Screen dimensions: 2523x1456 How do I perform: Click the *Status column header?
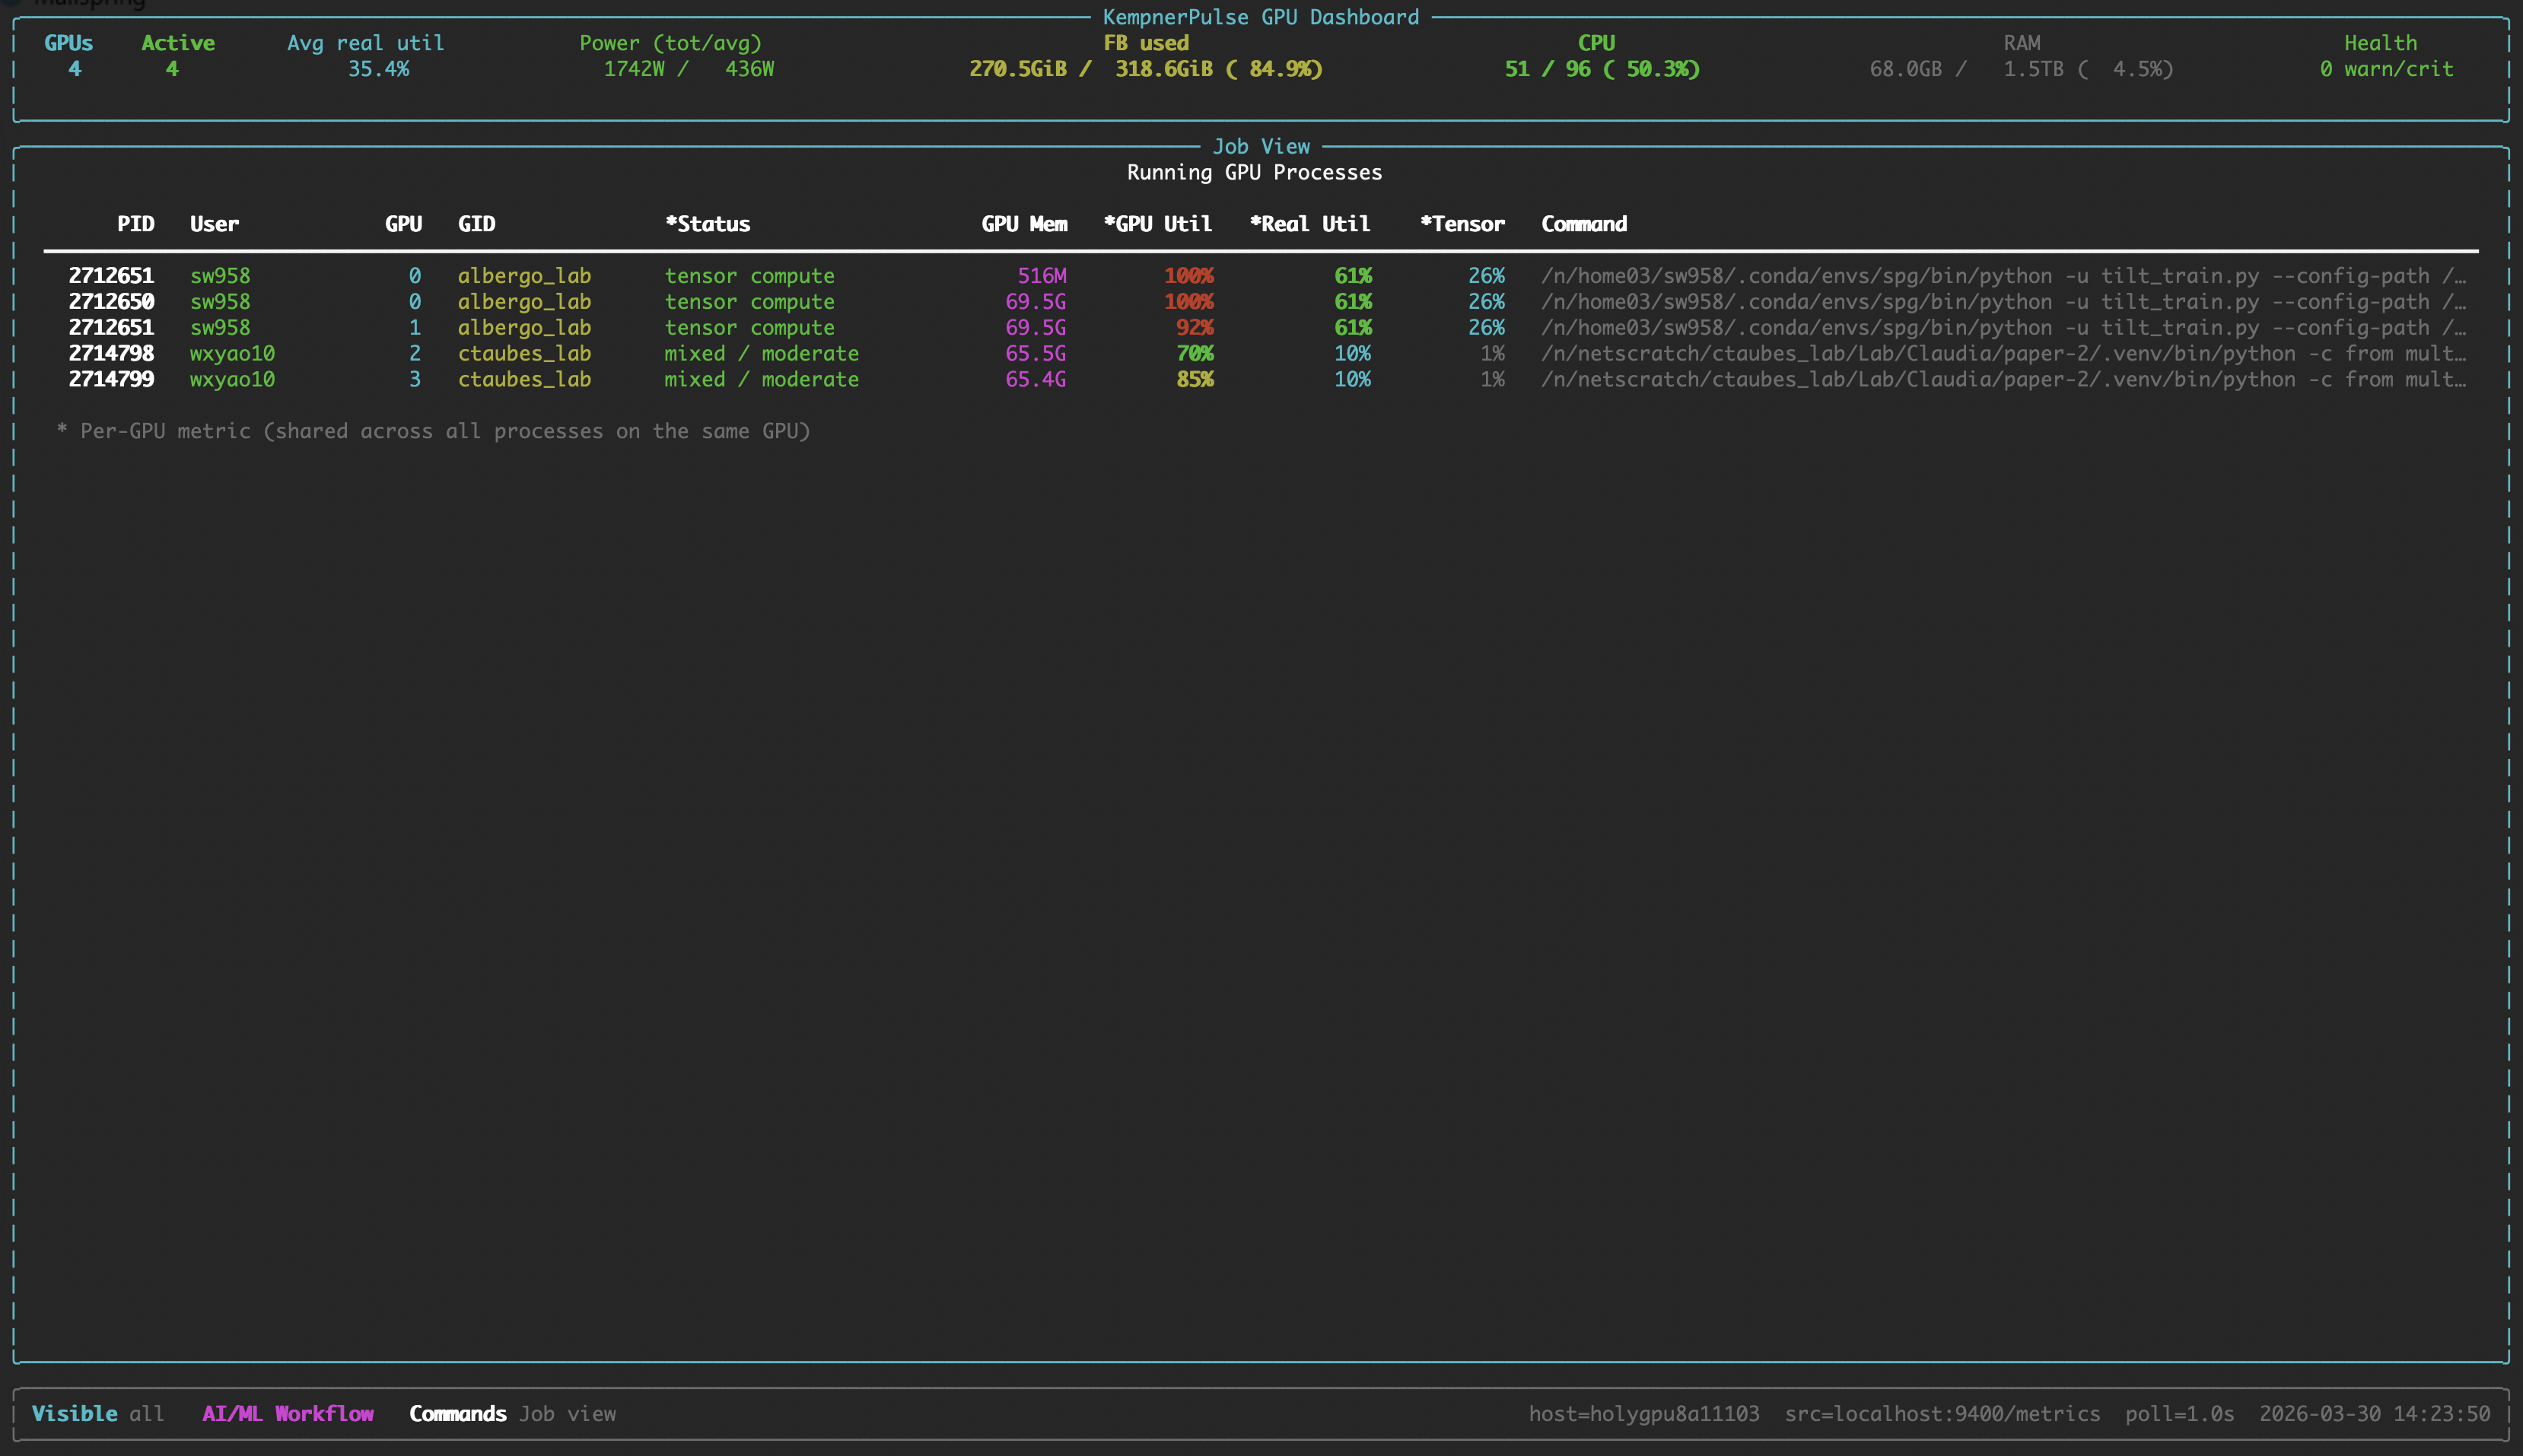pyautogui.click(x=707, y=224)
